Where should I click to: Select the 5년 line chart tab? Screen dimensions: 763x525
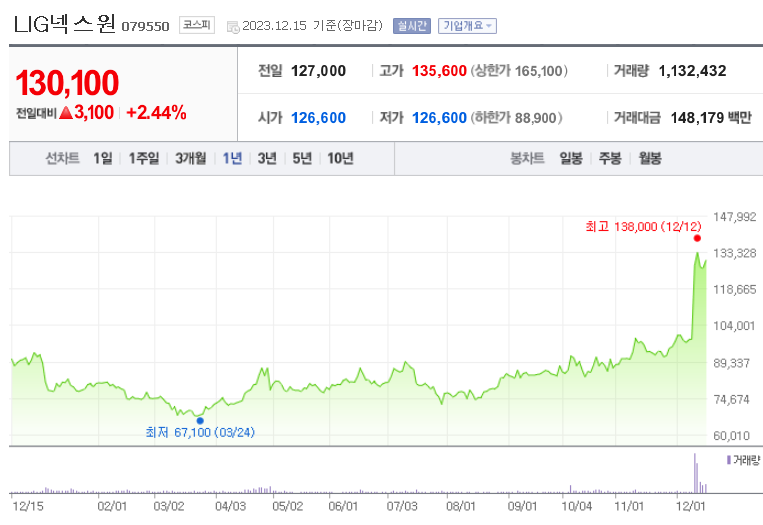click(x=302, y=158)
